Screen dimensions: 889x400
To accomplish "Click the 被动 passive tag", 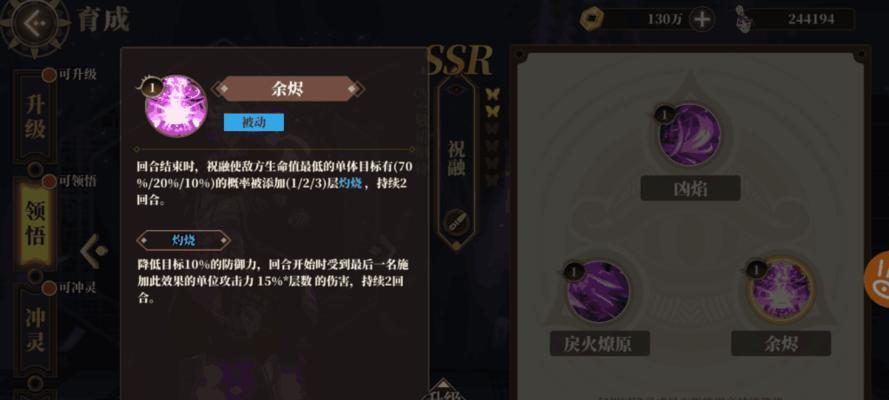I will 253,122.
